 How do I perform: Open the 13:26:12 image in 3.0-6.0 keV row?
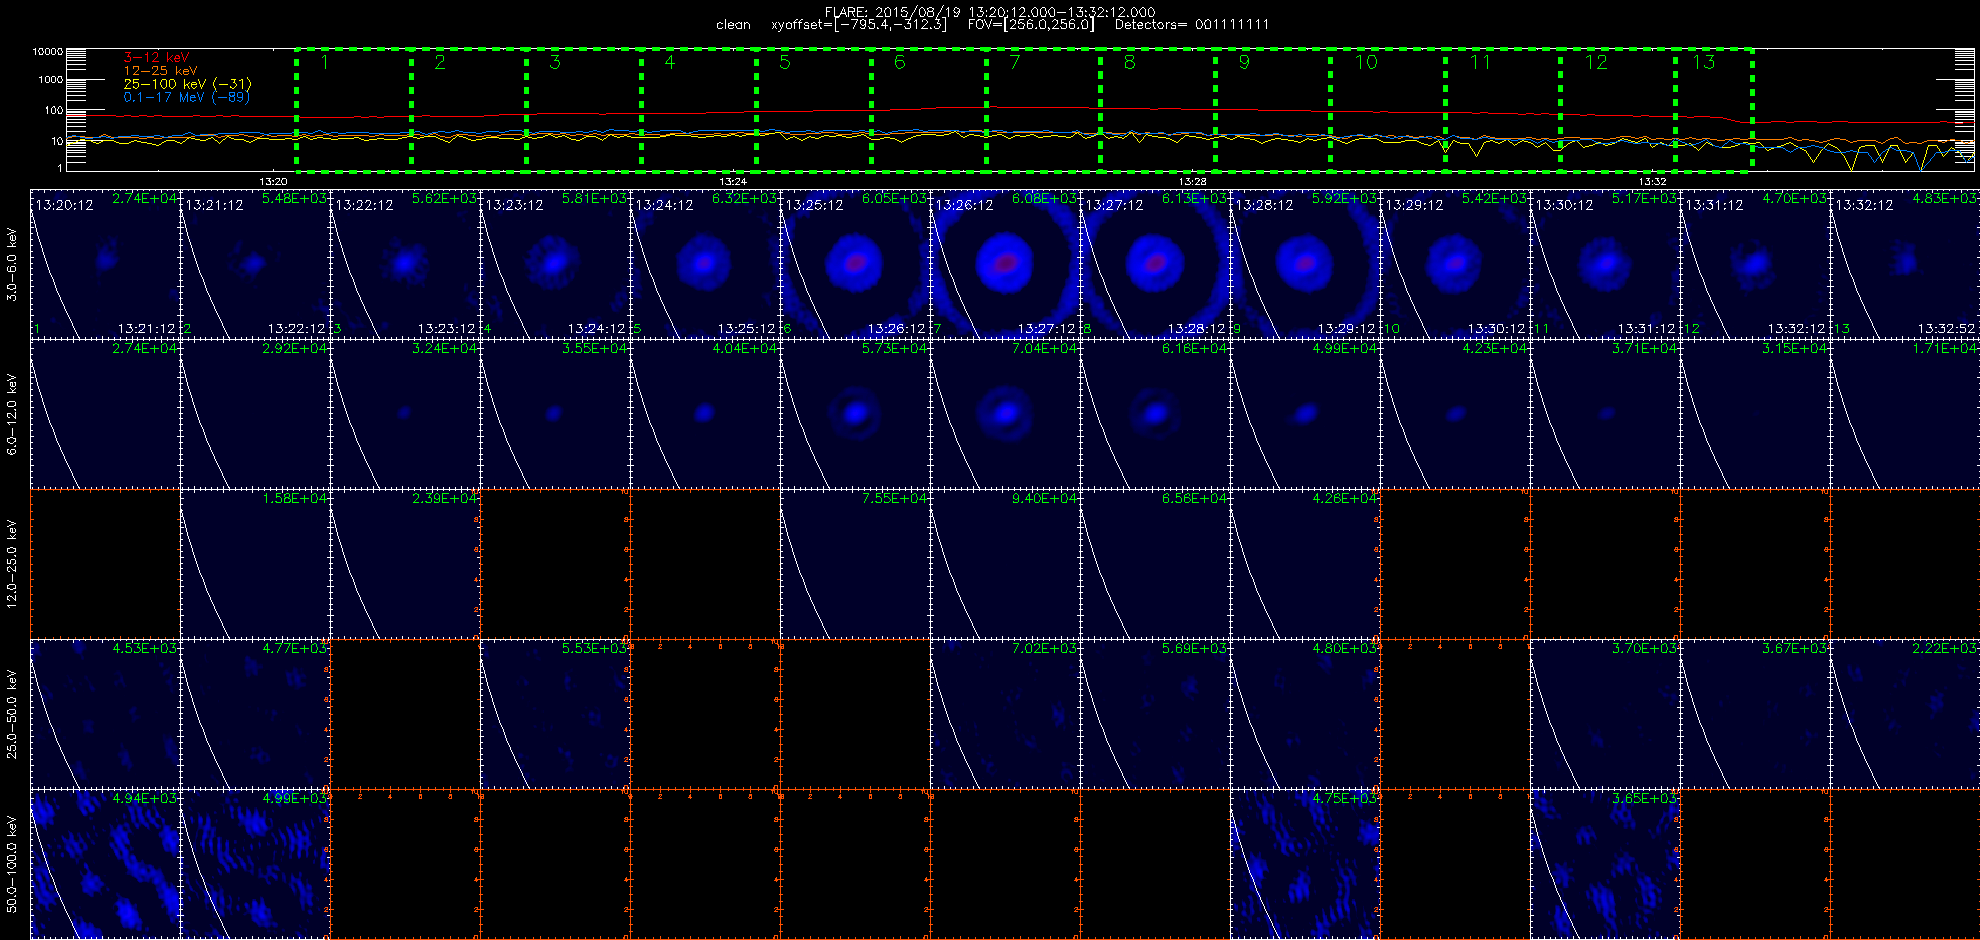pos(1005,264)
